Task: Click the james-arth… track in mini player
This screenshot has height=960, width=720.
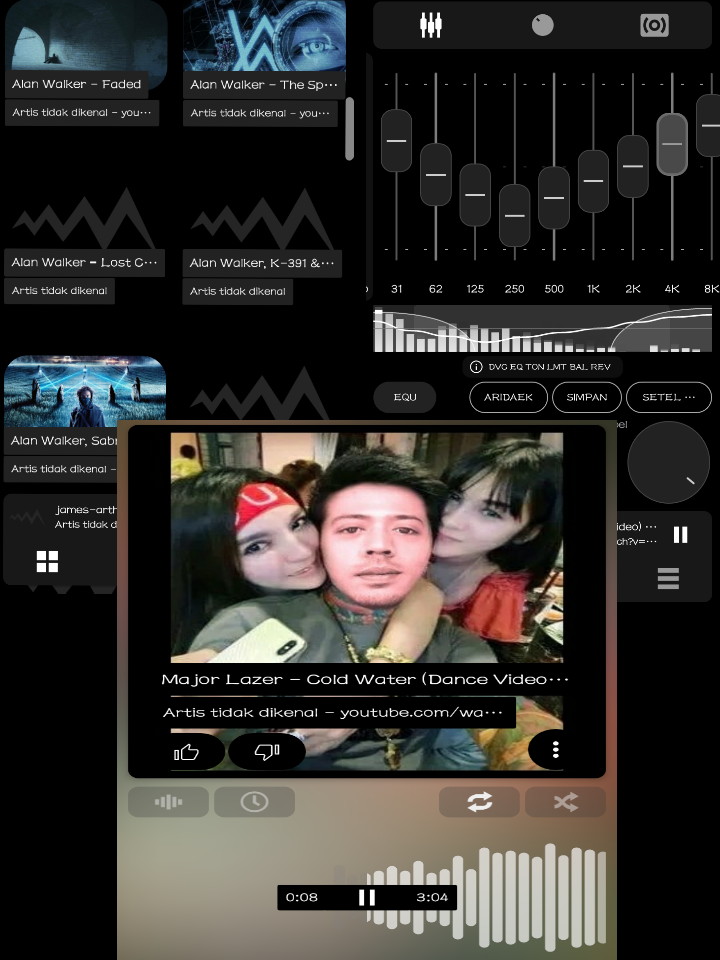Action: point(86,509)
